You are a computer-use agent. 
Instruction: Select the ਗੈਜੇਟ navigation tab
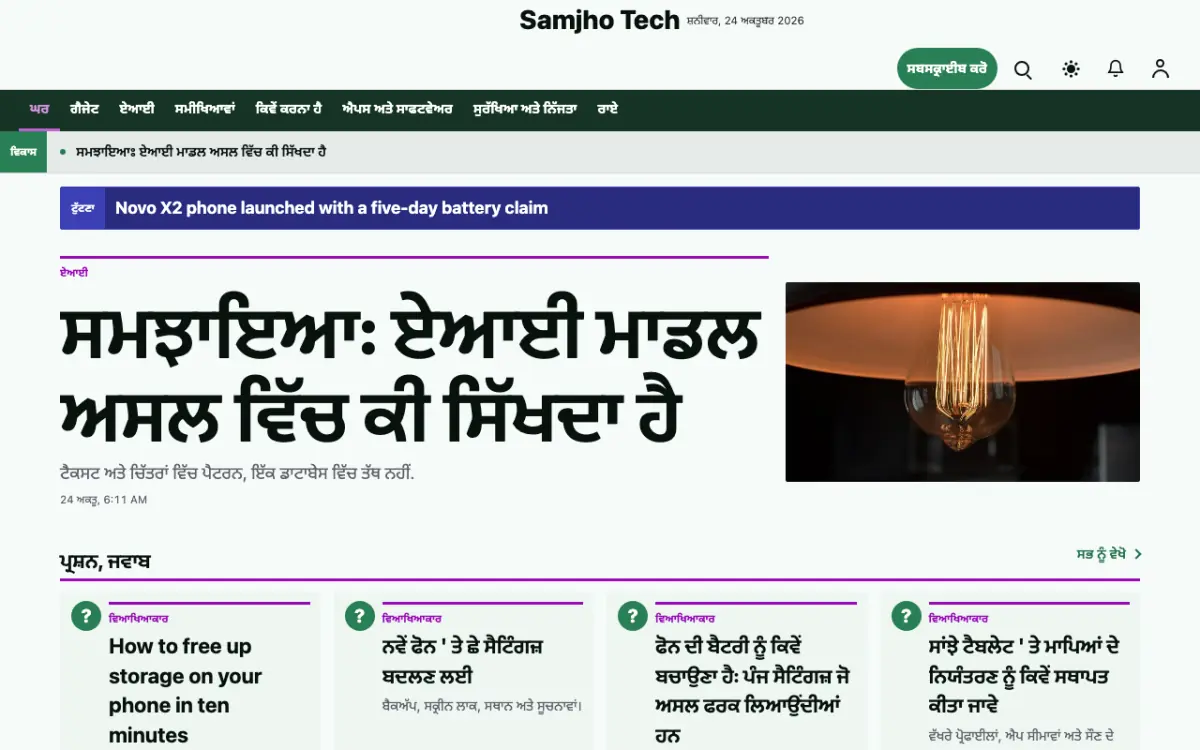point(84,109)
